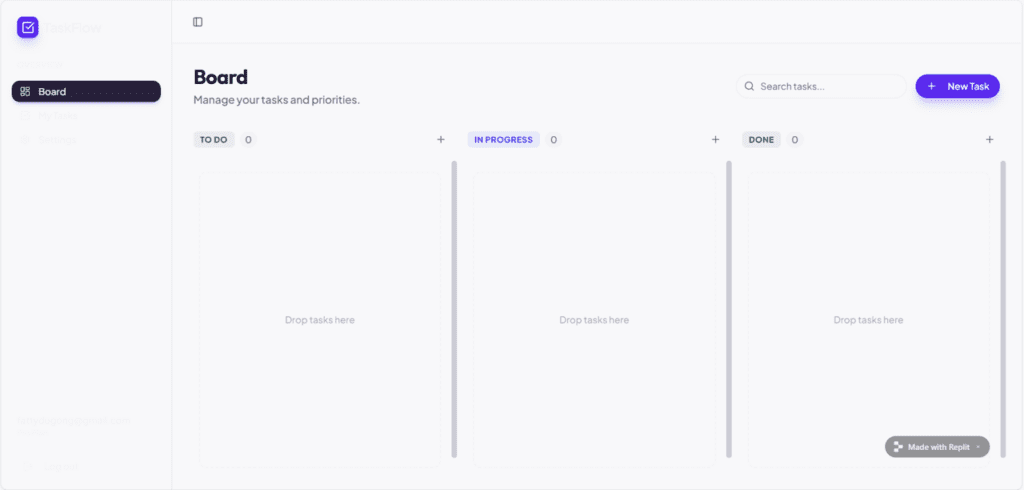The height and width of the screenshot is (490, 1024).
Task: Expand the Made with Replit badge arrow
Action: [x=978, y=447]
